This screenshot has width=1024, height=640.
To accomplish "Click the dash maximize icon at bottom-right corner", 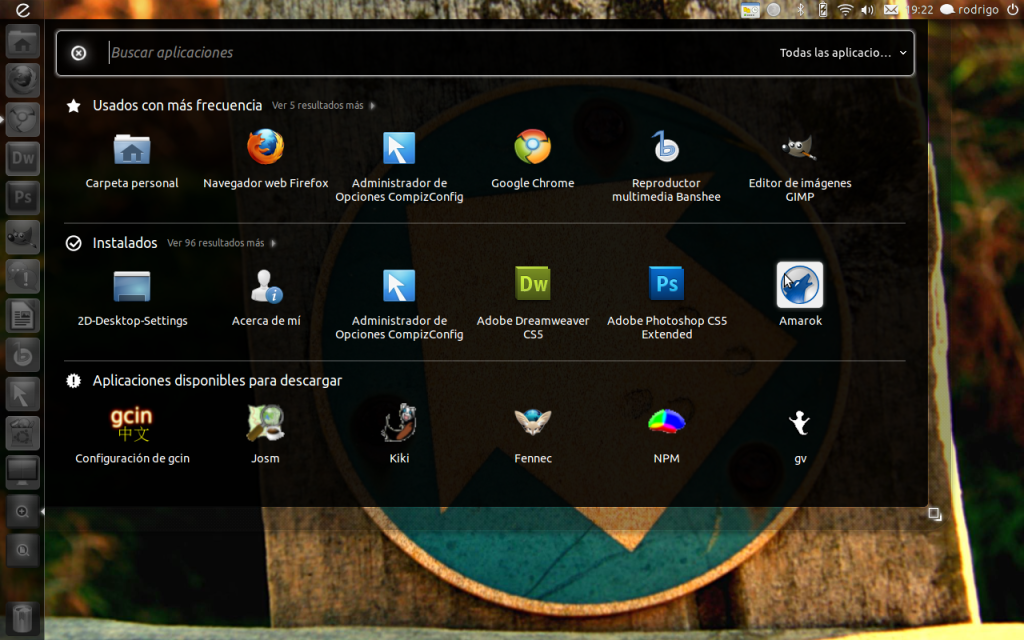I will click(x=935, y=515).
